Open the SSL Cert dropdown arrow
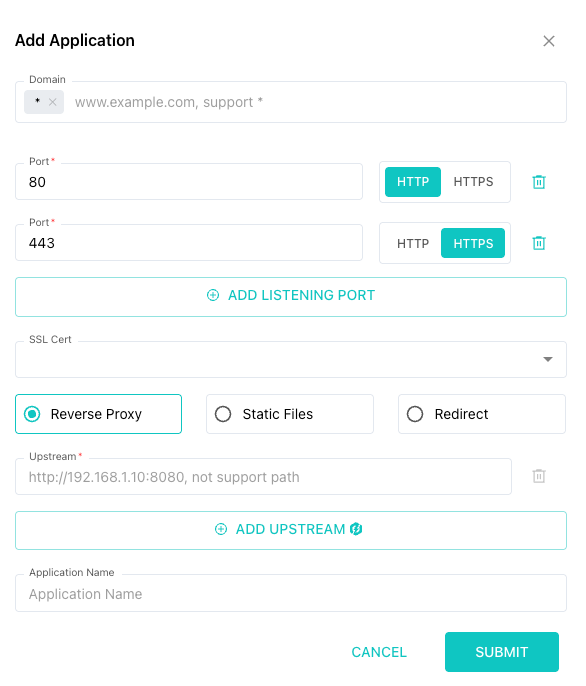The height and width of the screenshot is (686, 586). point(548,359)
